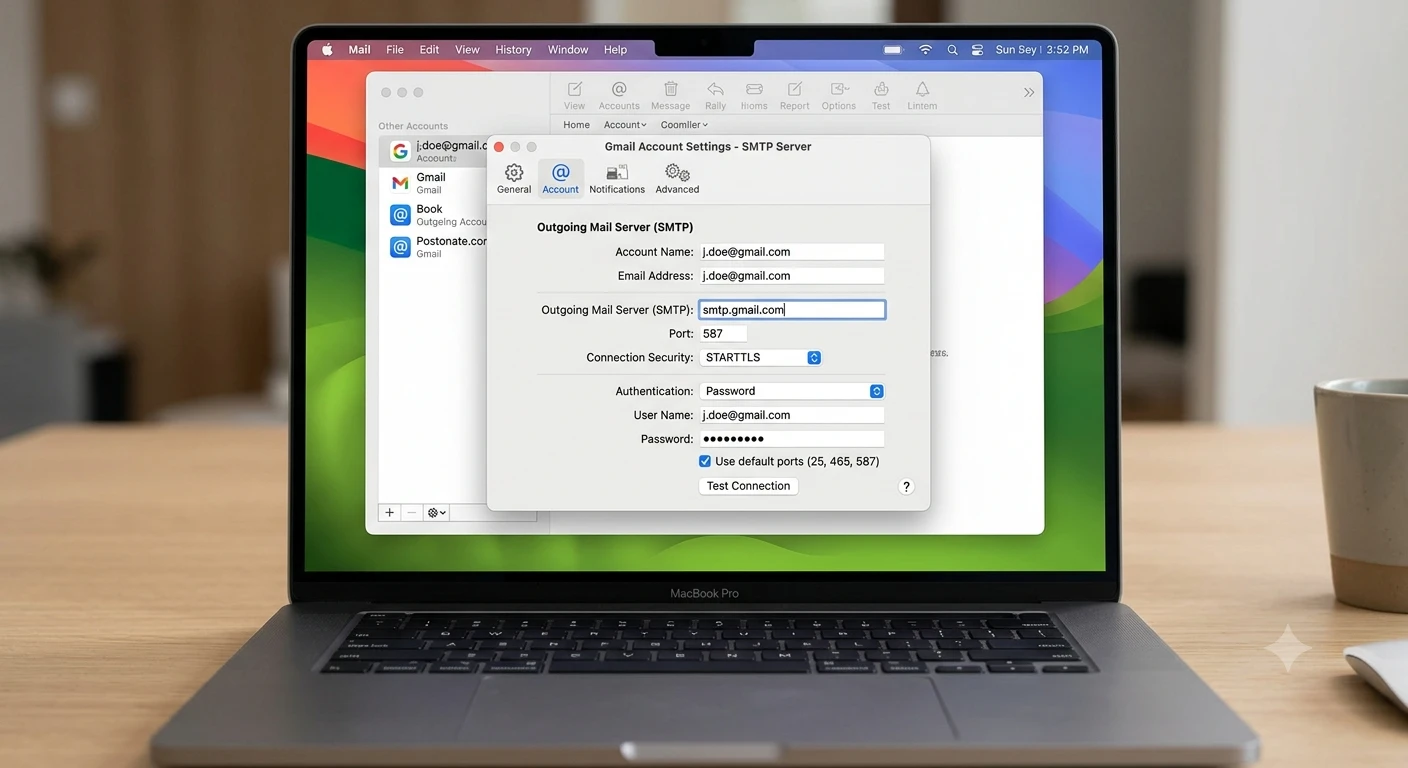Click the Port field showing 587
Screen dimensions: 1408x768
[723, 334]
